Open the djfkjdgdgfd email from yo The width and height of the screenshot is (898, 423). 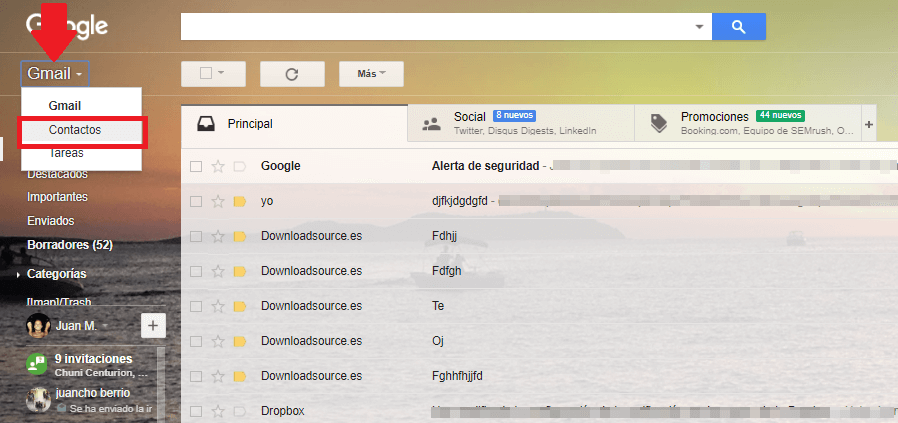pyautogui.click(x=460, y=201)
